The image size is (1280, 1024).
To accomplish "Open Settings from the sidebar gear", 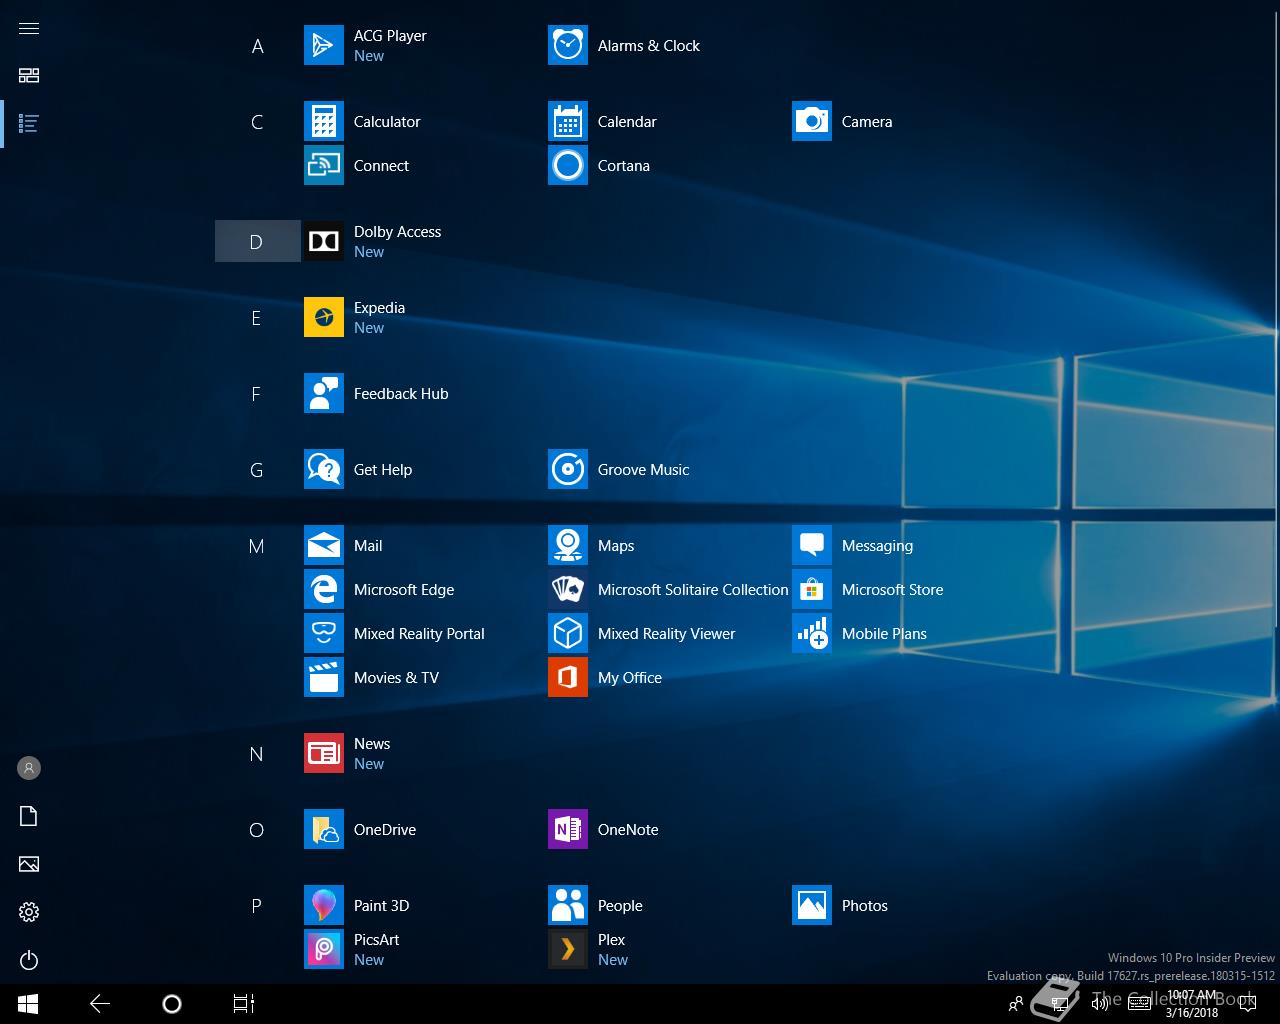I will click(x=29, y=912).
